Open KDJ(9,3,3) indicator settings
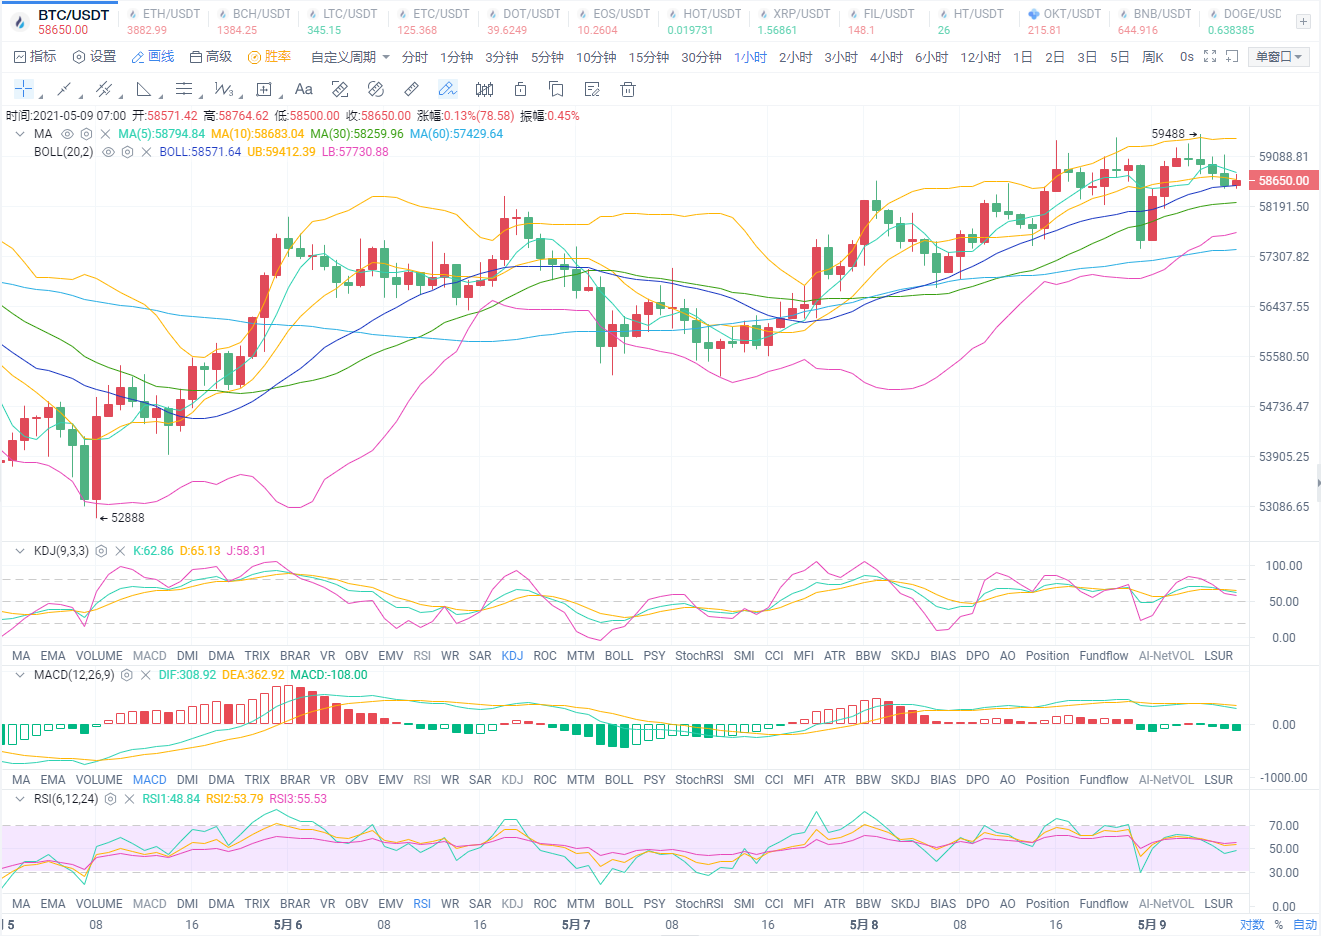The height and width of the screenshot is (936, 1321). point(101,551)
